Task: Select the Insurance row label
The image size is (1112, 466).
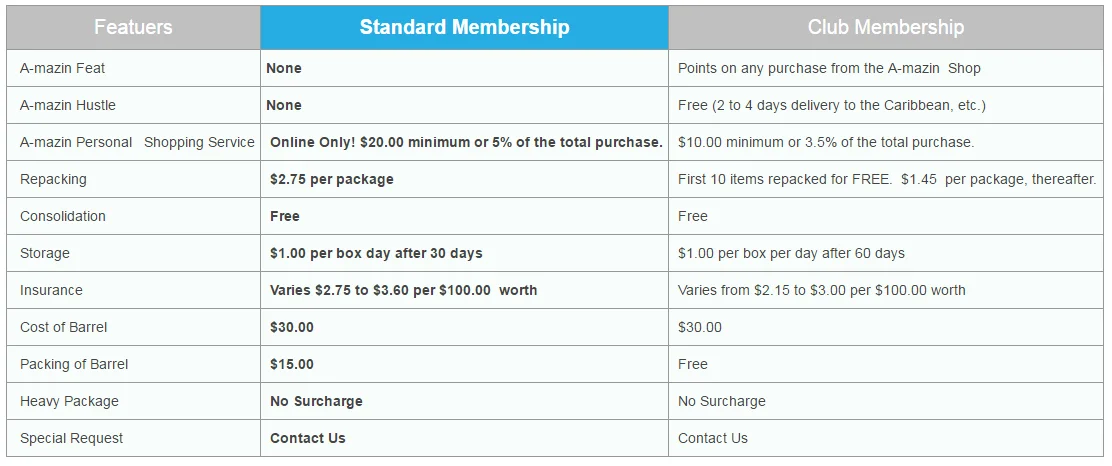Action: [x=51, y=290]
